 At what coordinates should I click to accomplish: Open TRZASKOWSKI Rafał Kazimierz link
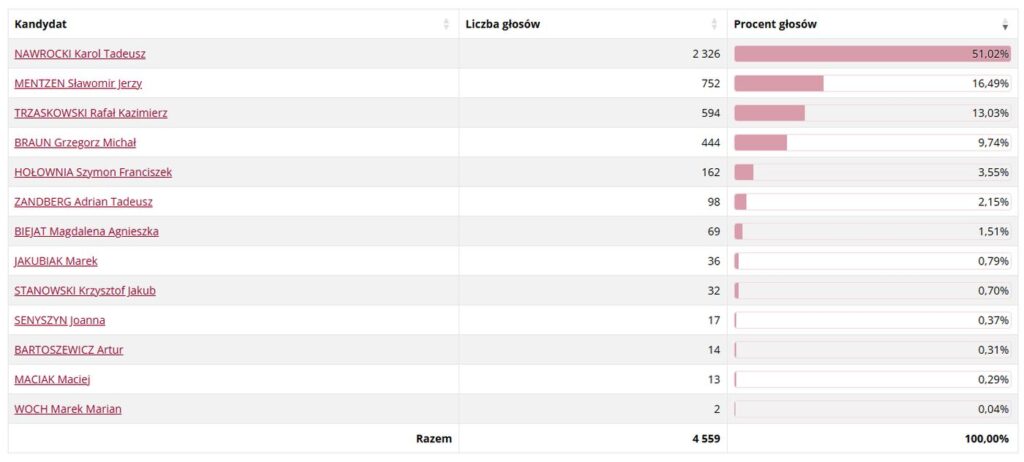(x=91, y=113)
